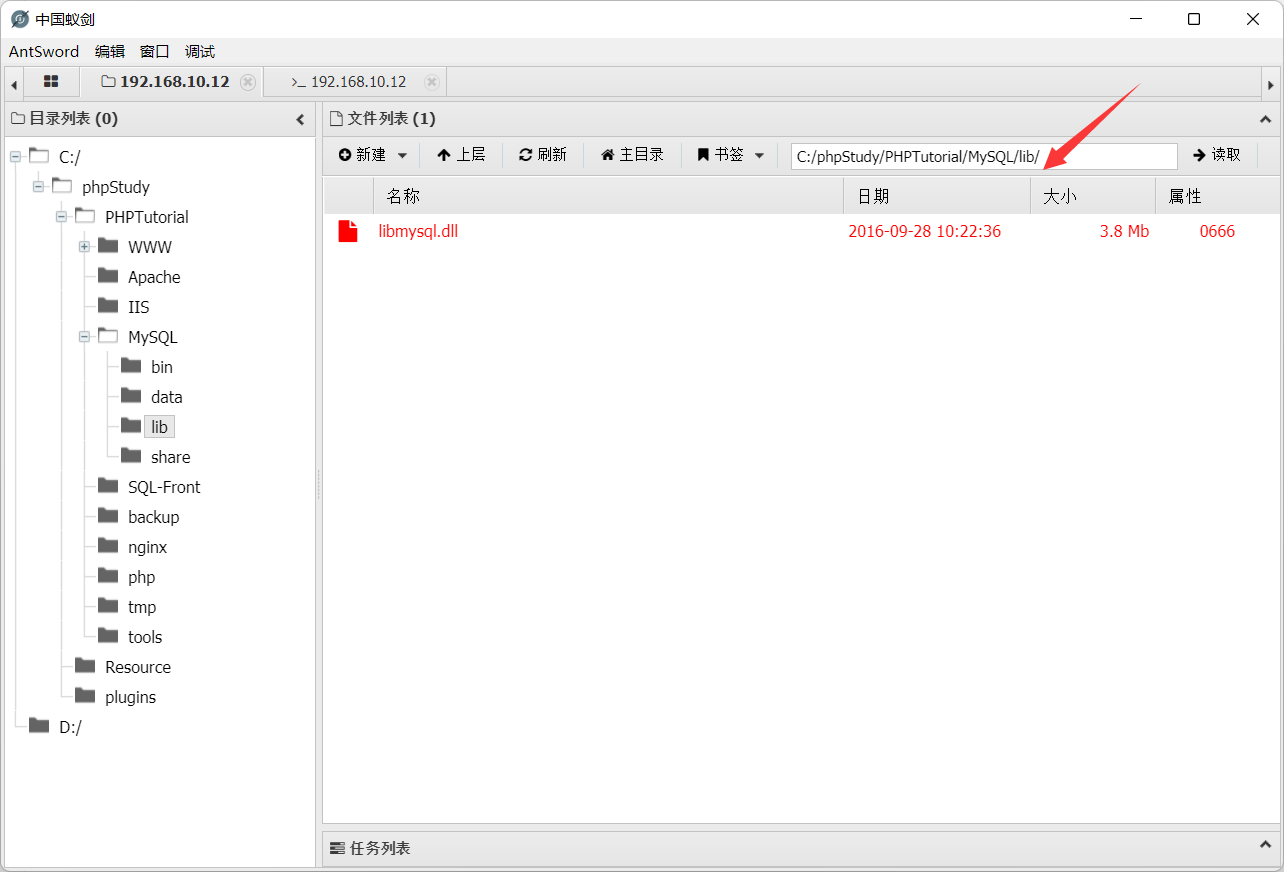
Task: Click the date 2016-09-28 10:22:36
Action: [x=925, y=231]
